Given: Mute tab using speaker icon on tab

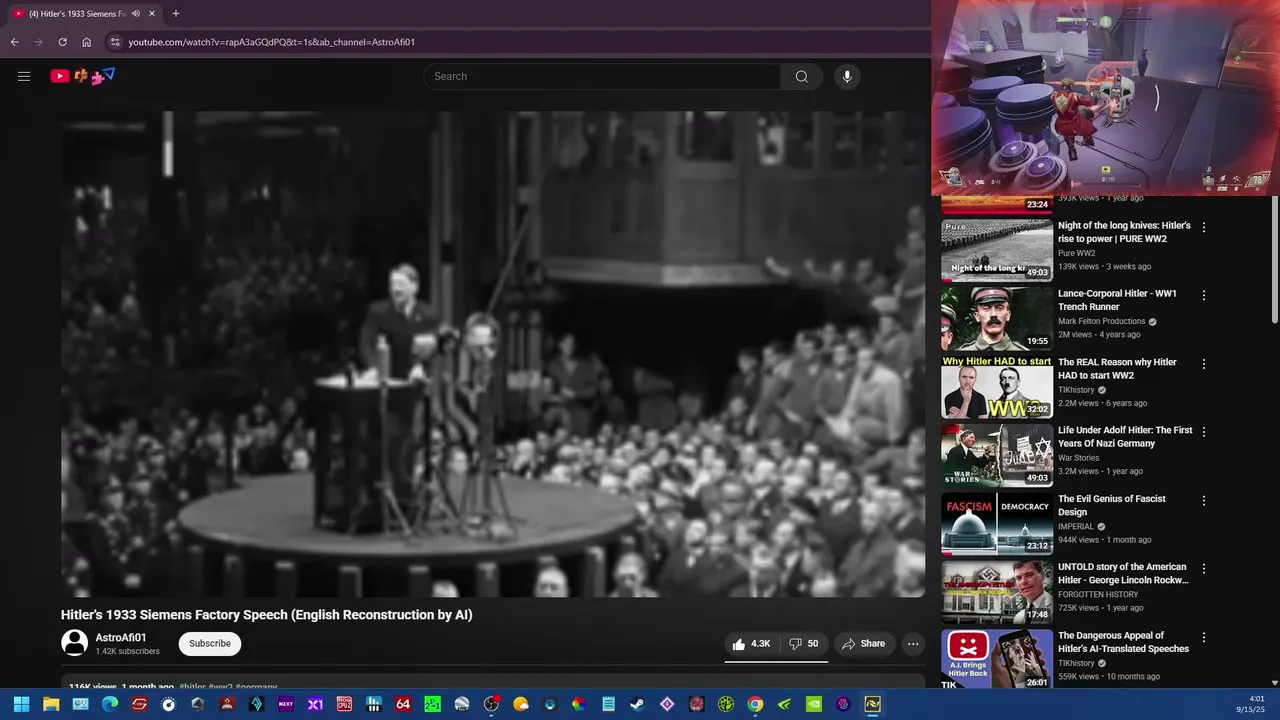Looking at the screenshot, I should pyautogui.click(x=136, y=14).
